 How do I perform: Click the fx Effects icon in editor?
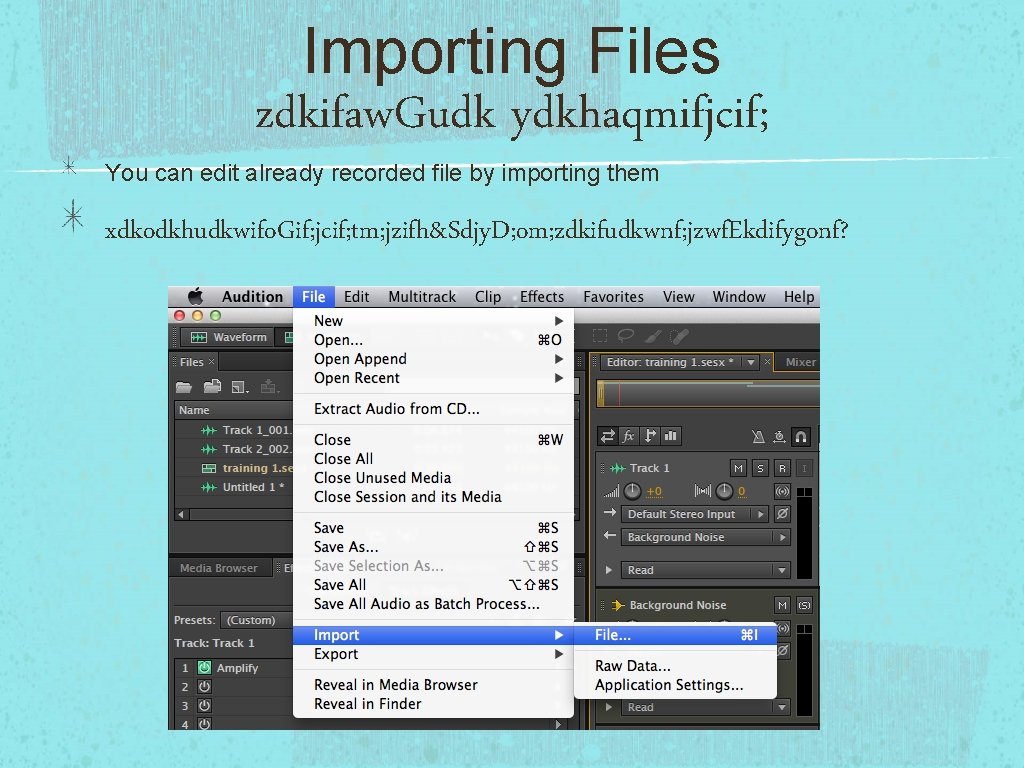tap(628, 436)
